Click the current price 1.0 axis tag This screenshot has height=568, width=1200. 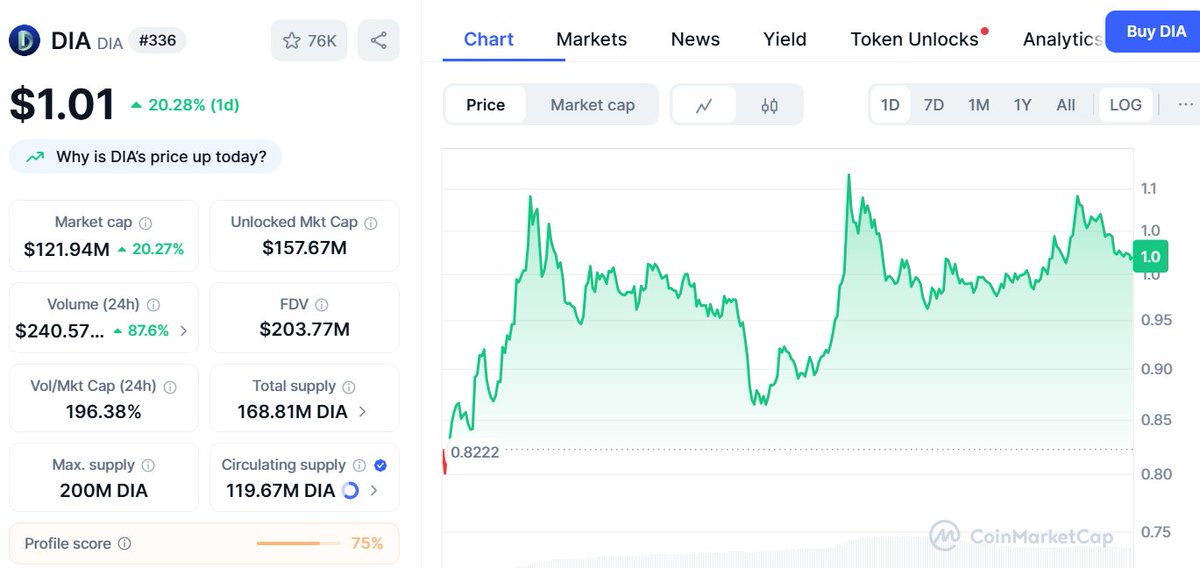(x=1150, y=257)
